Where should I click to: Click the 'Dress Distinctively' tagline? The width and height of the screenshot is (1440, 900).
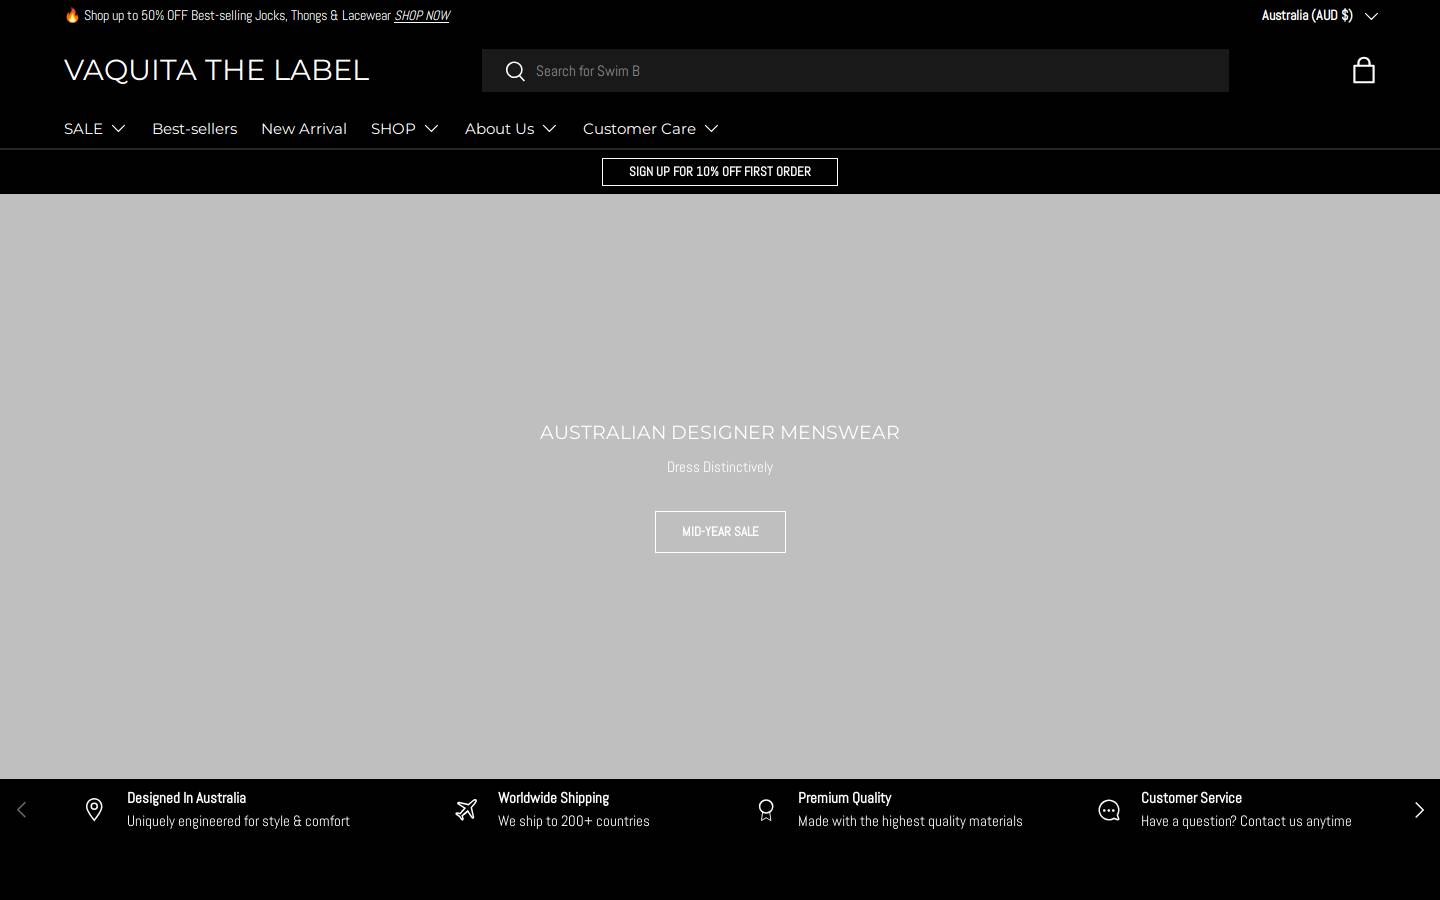pos(720,467)
